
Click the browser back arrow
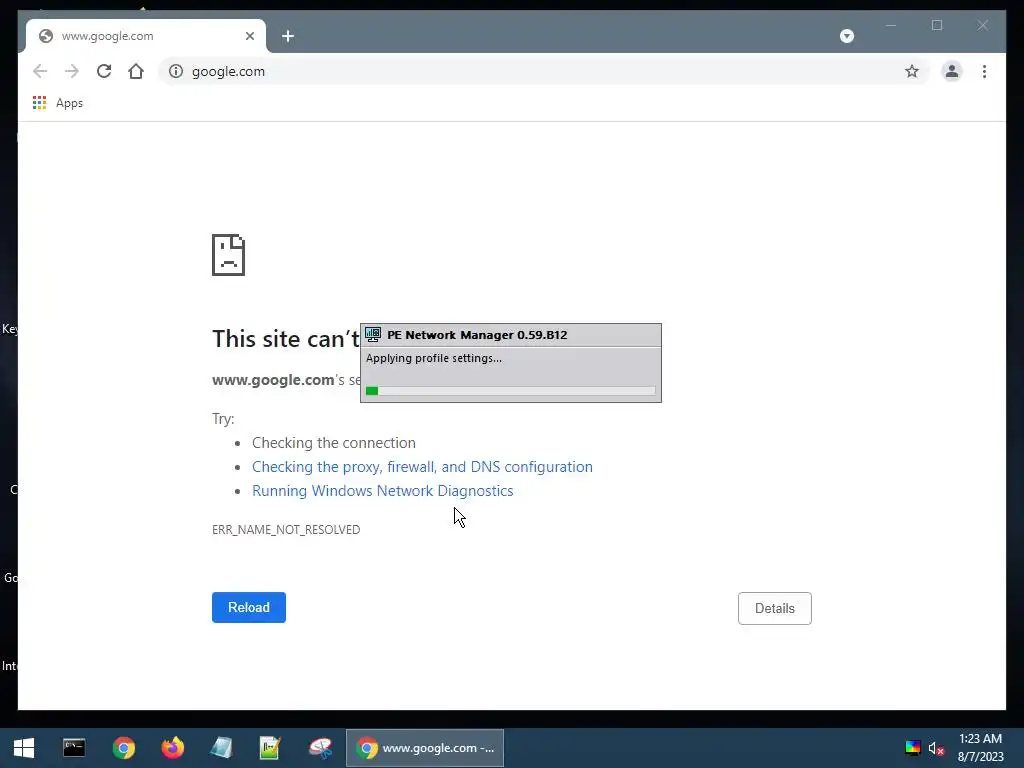coord(40,71)
